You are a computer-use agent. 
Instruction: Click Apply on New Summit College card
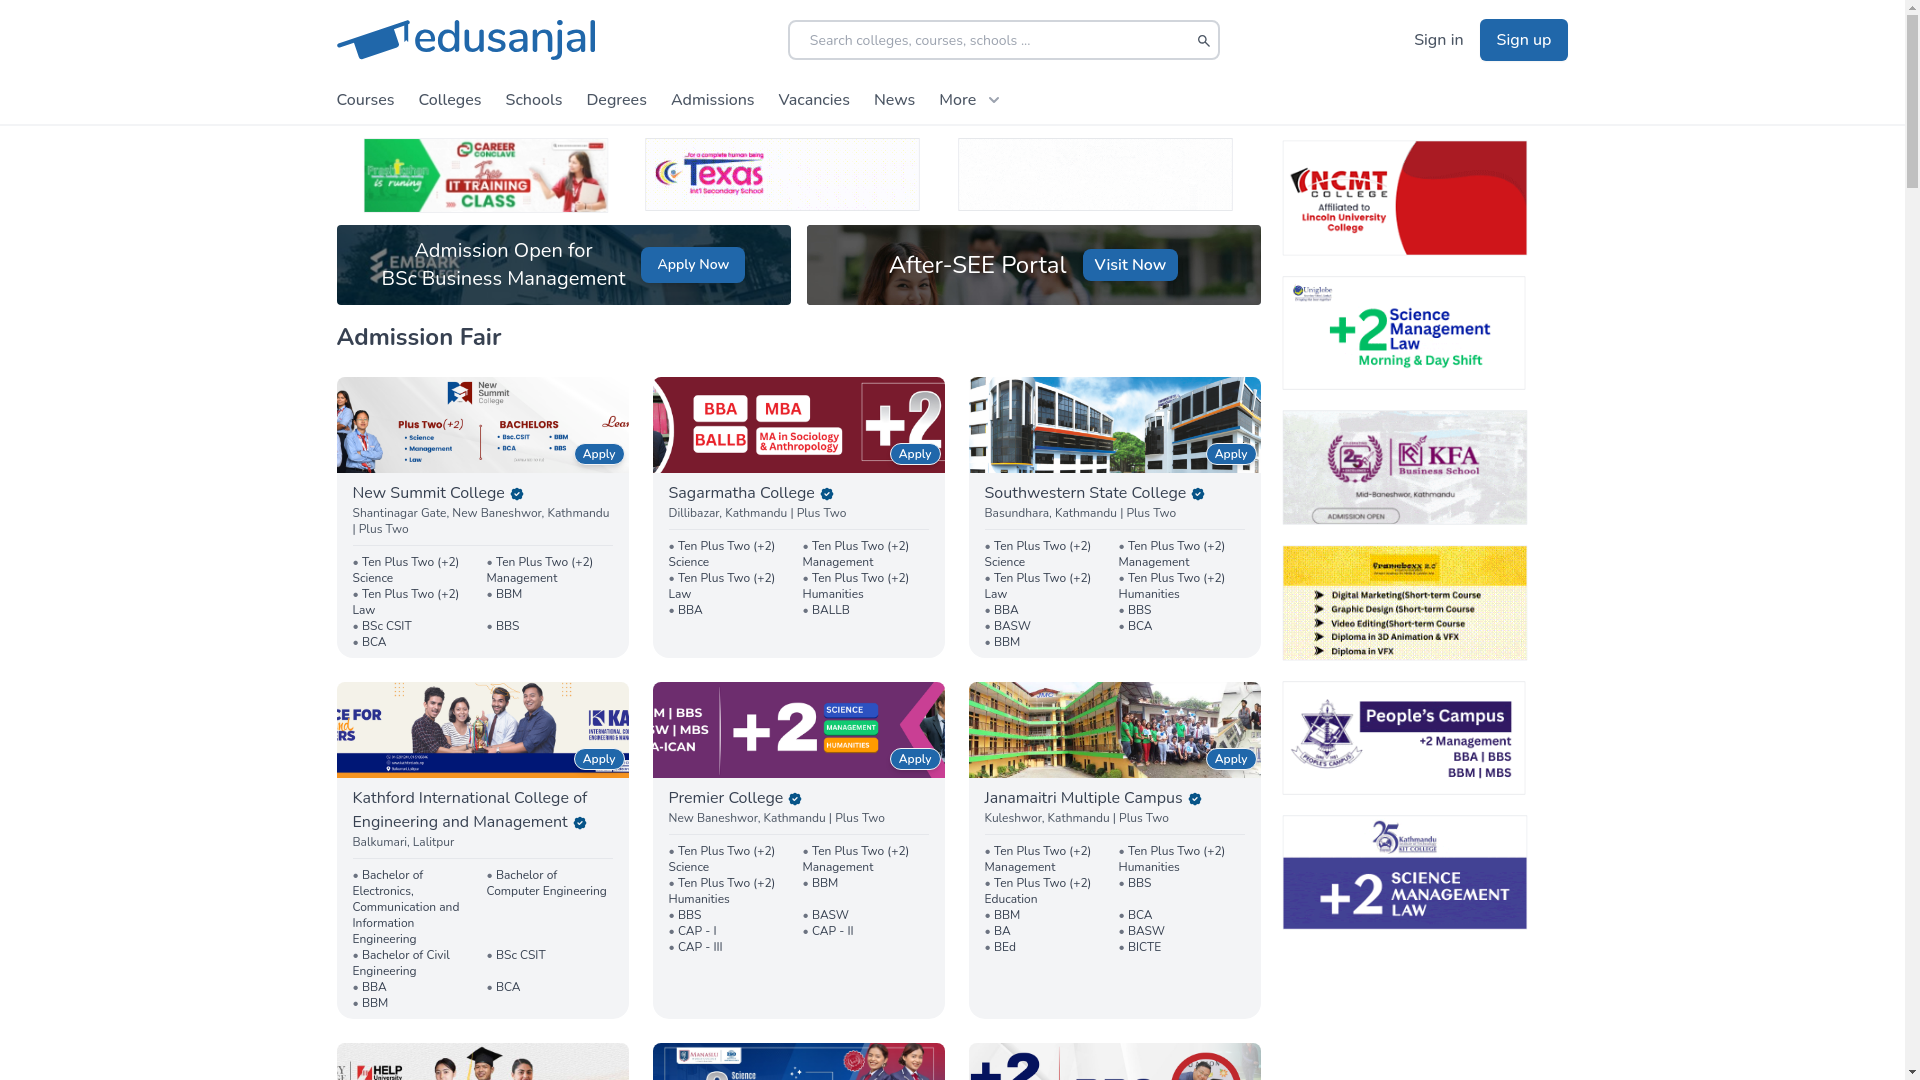[598, 454]
